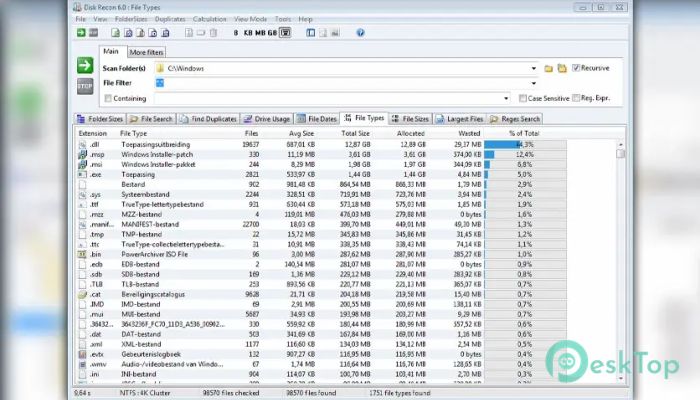700x400 pixels.
Task: Click the blue Help question mark icon
Action: click(360, 33)
